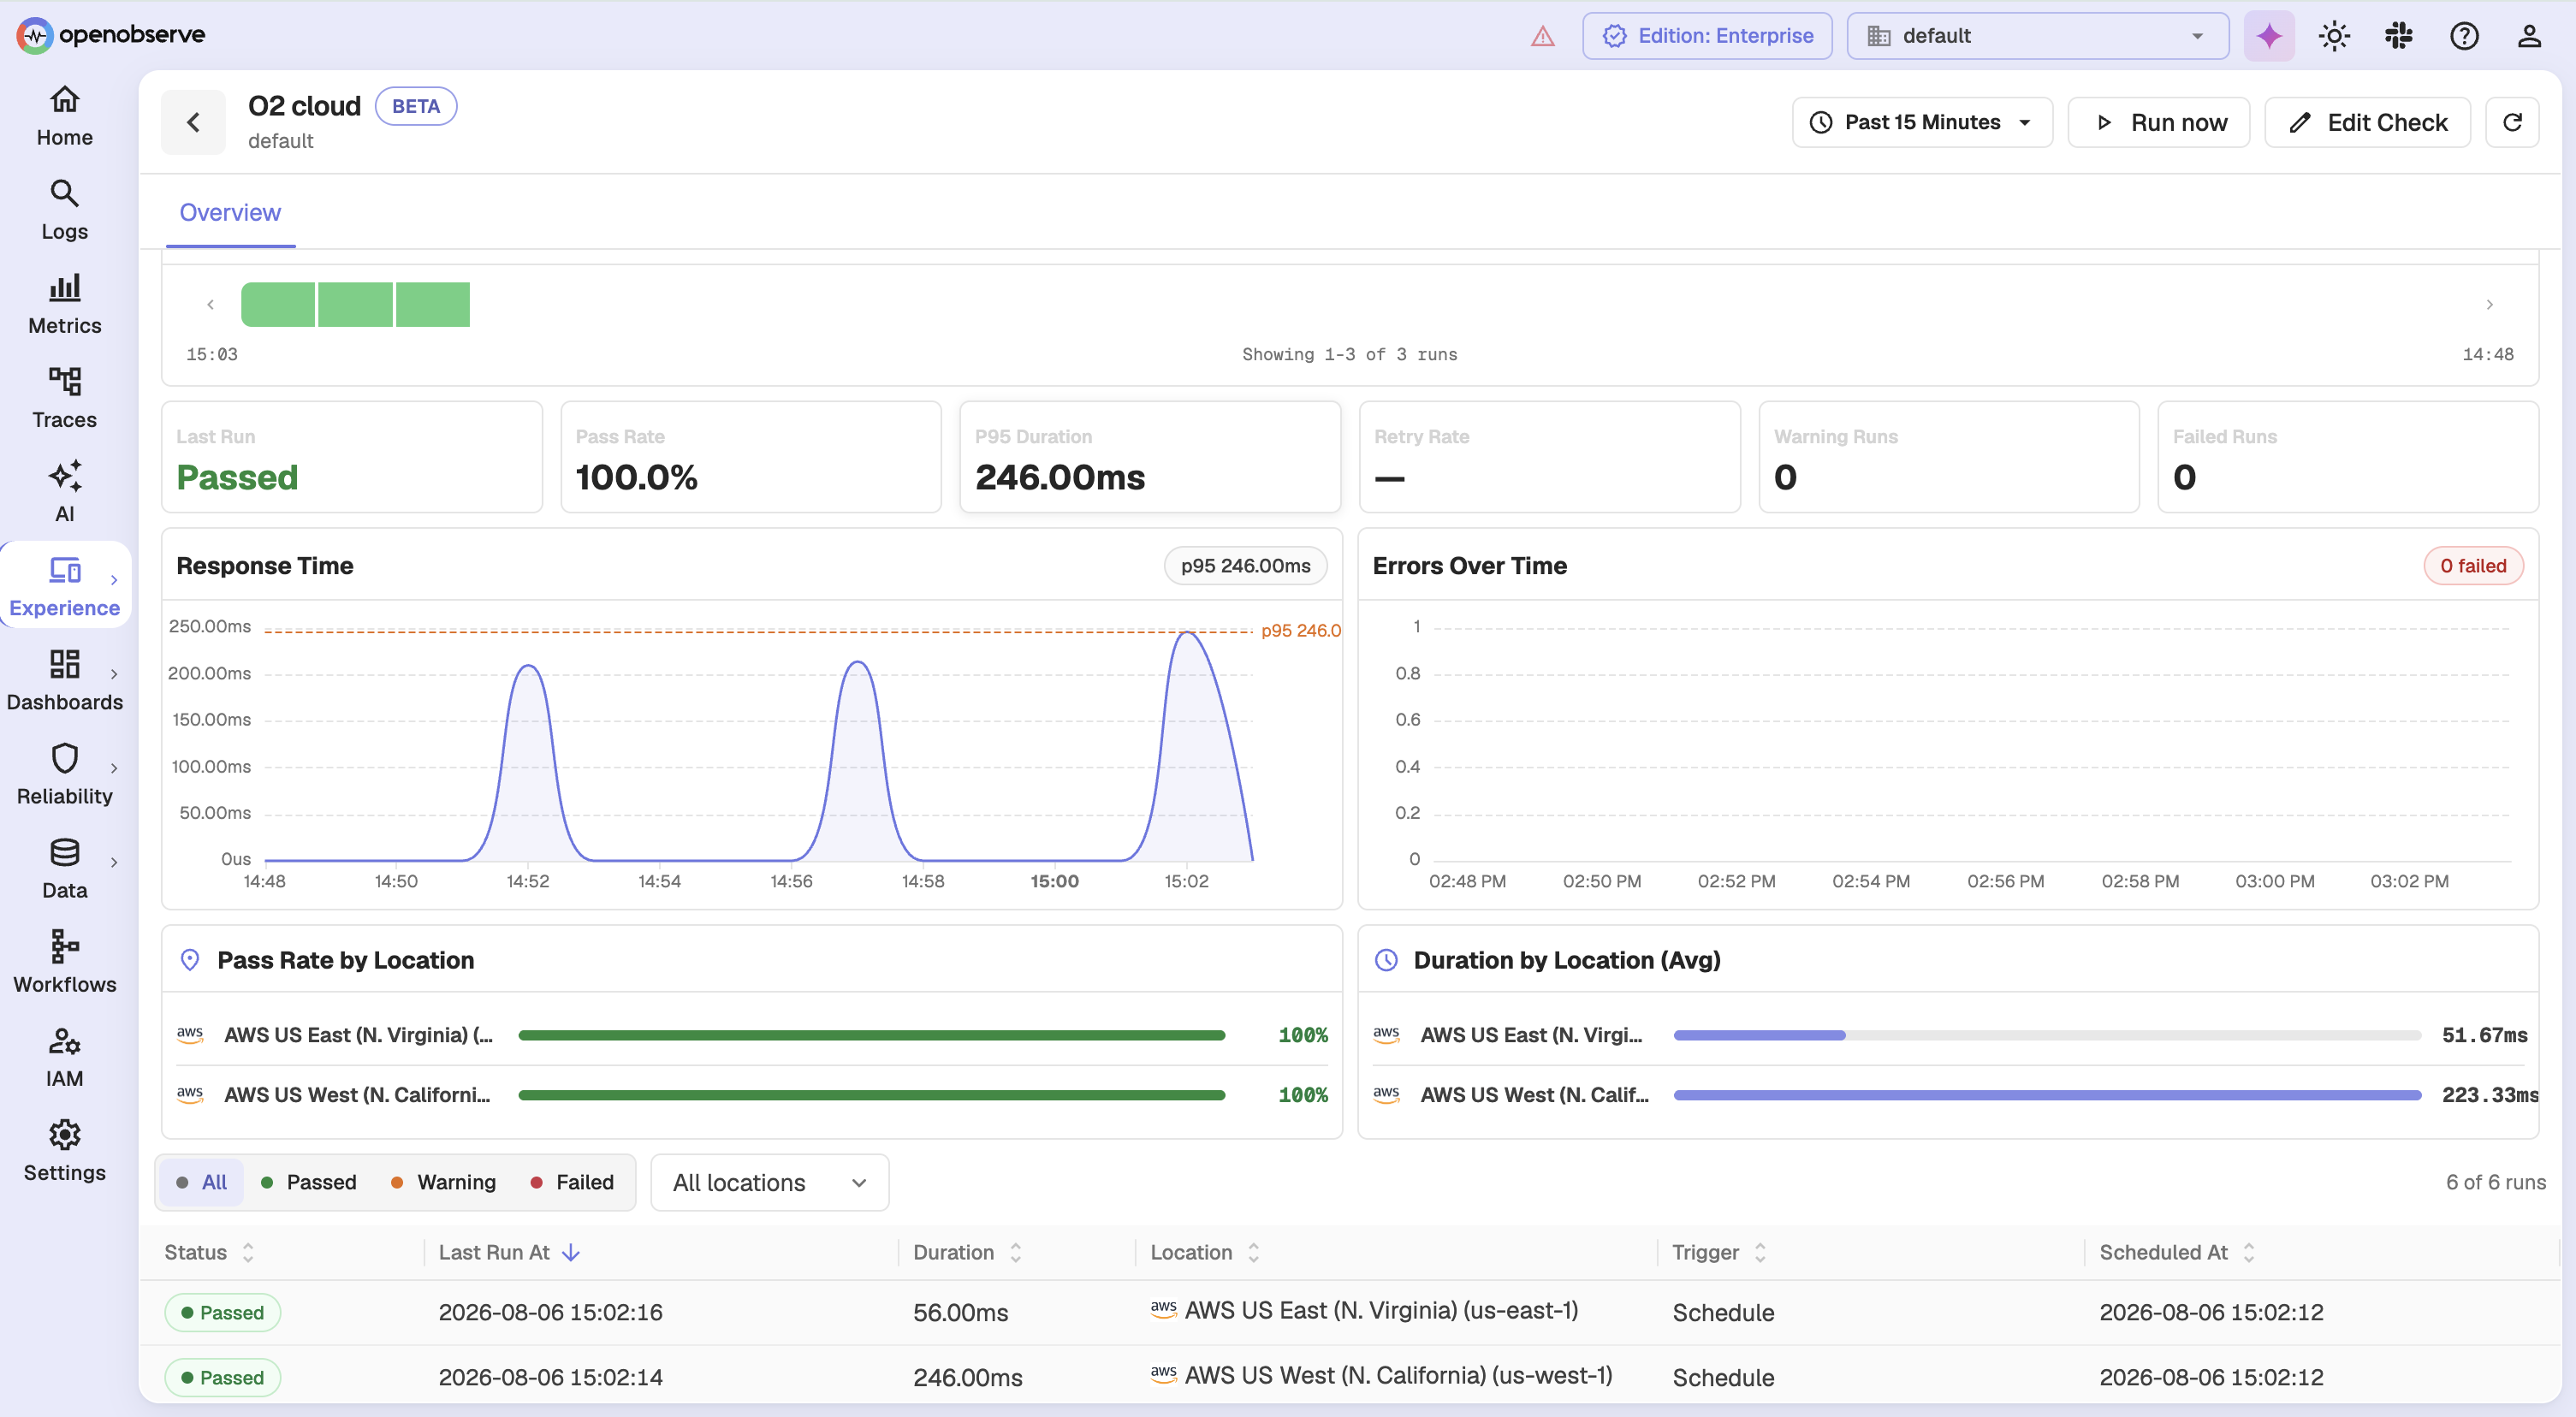Viewport: 2576px width, 1417px height.
Task: Expand the Data submenu chevron
Action: tap(114, 862)
